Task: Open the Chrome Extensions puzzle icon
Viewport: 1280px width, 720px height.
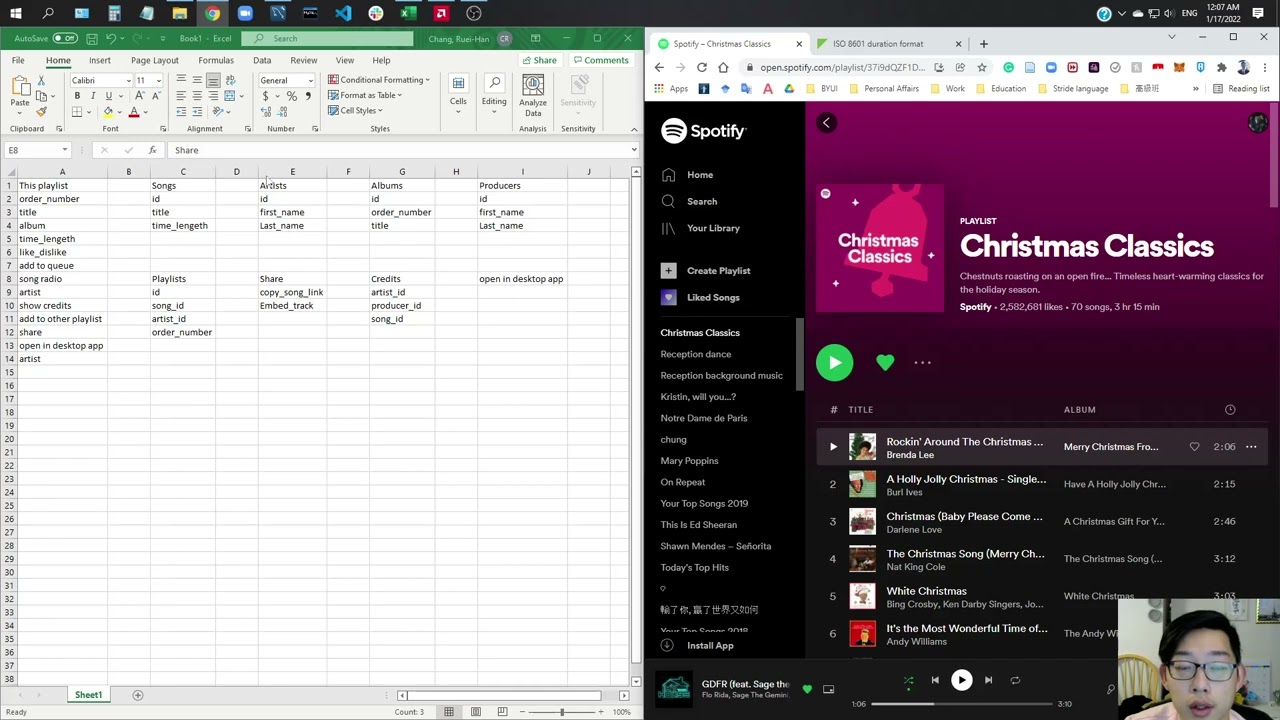Action: [1221, 67]
